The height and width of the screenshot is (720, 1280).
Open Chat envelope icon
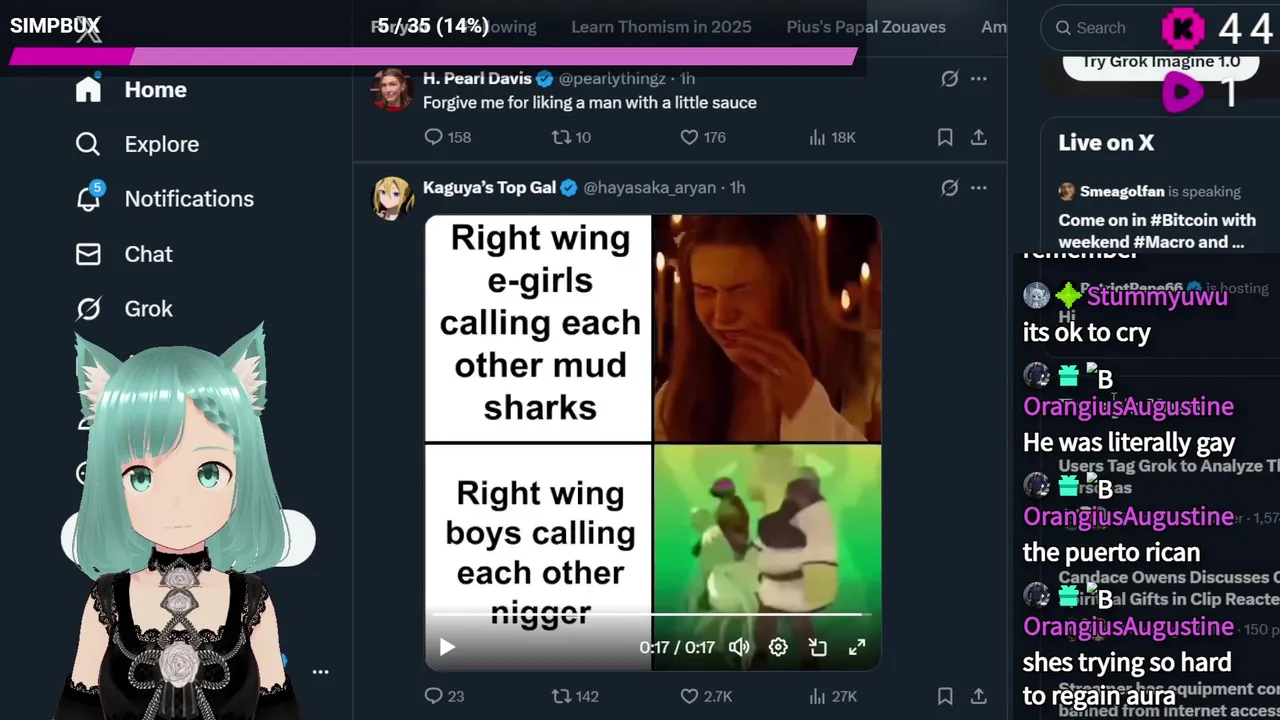[x=88, y=254]
